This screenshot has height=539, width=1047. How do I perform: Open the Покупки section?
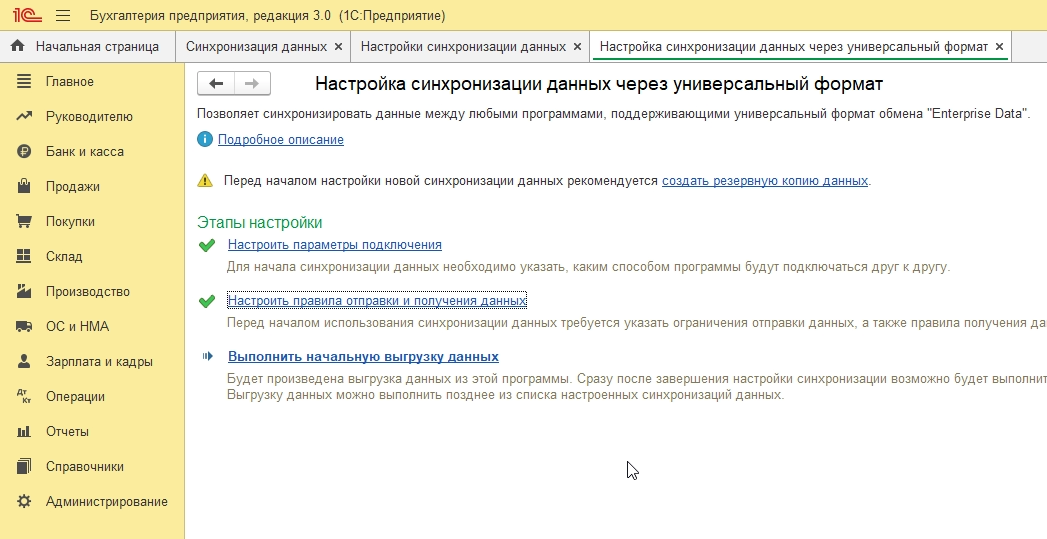70,222
